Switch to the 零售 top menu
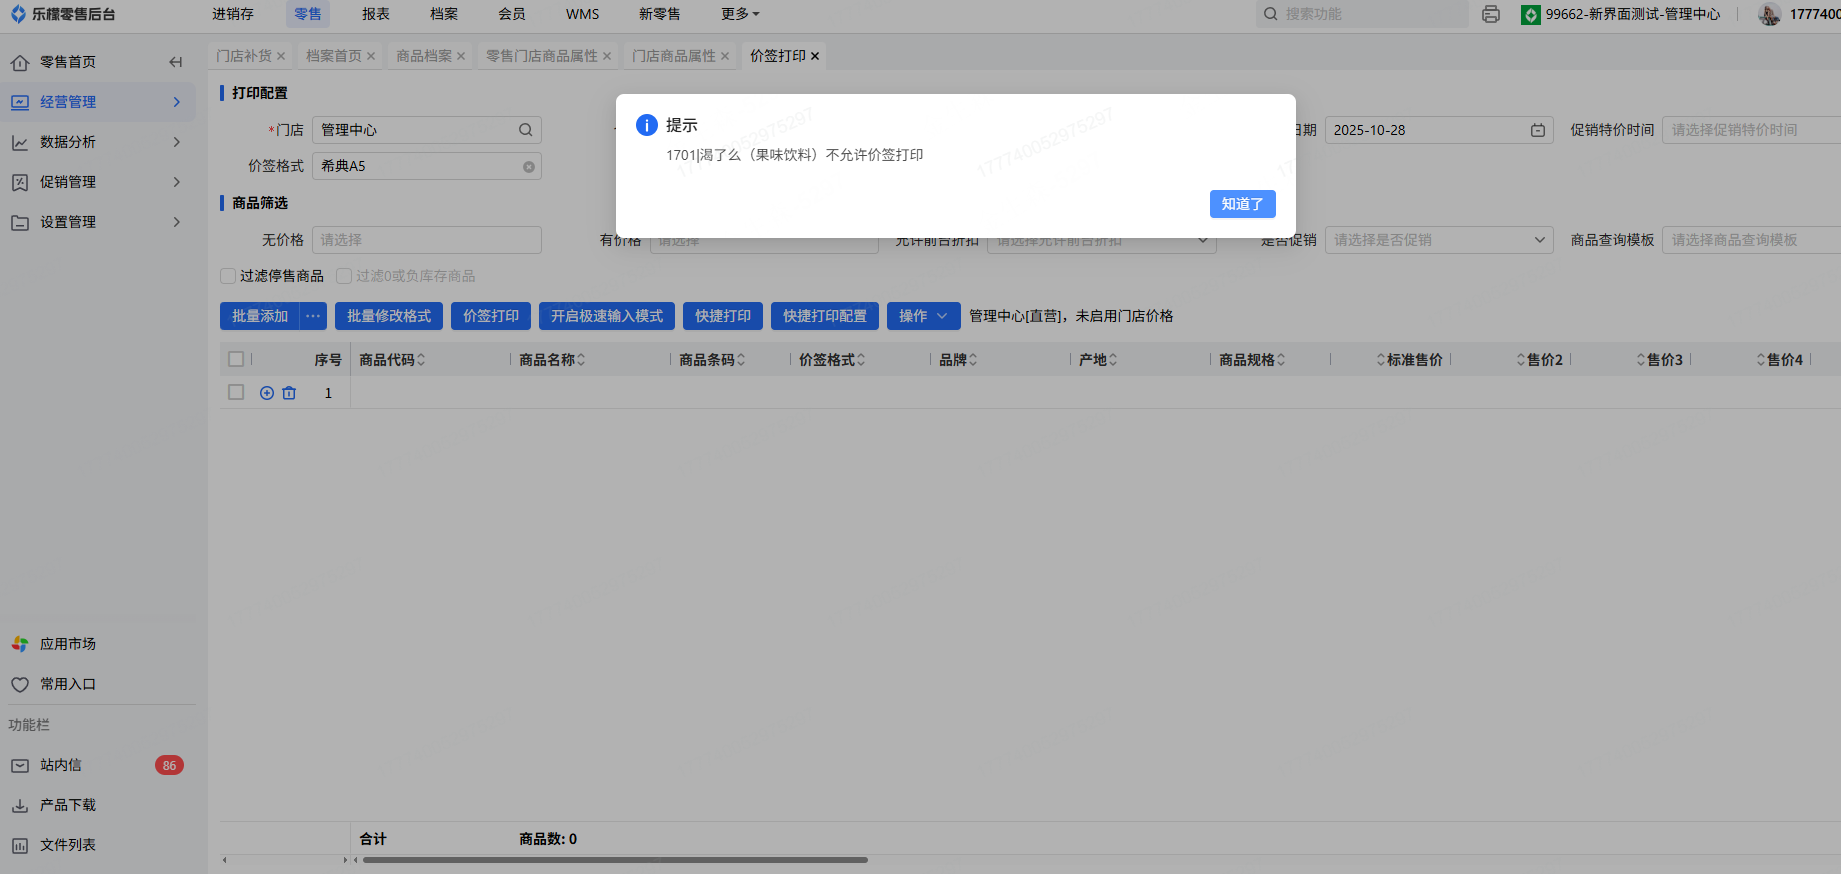 click(x=308, y=14)
